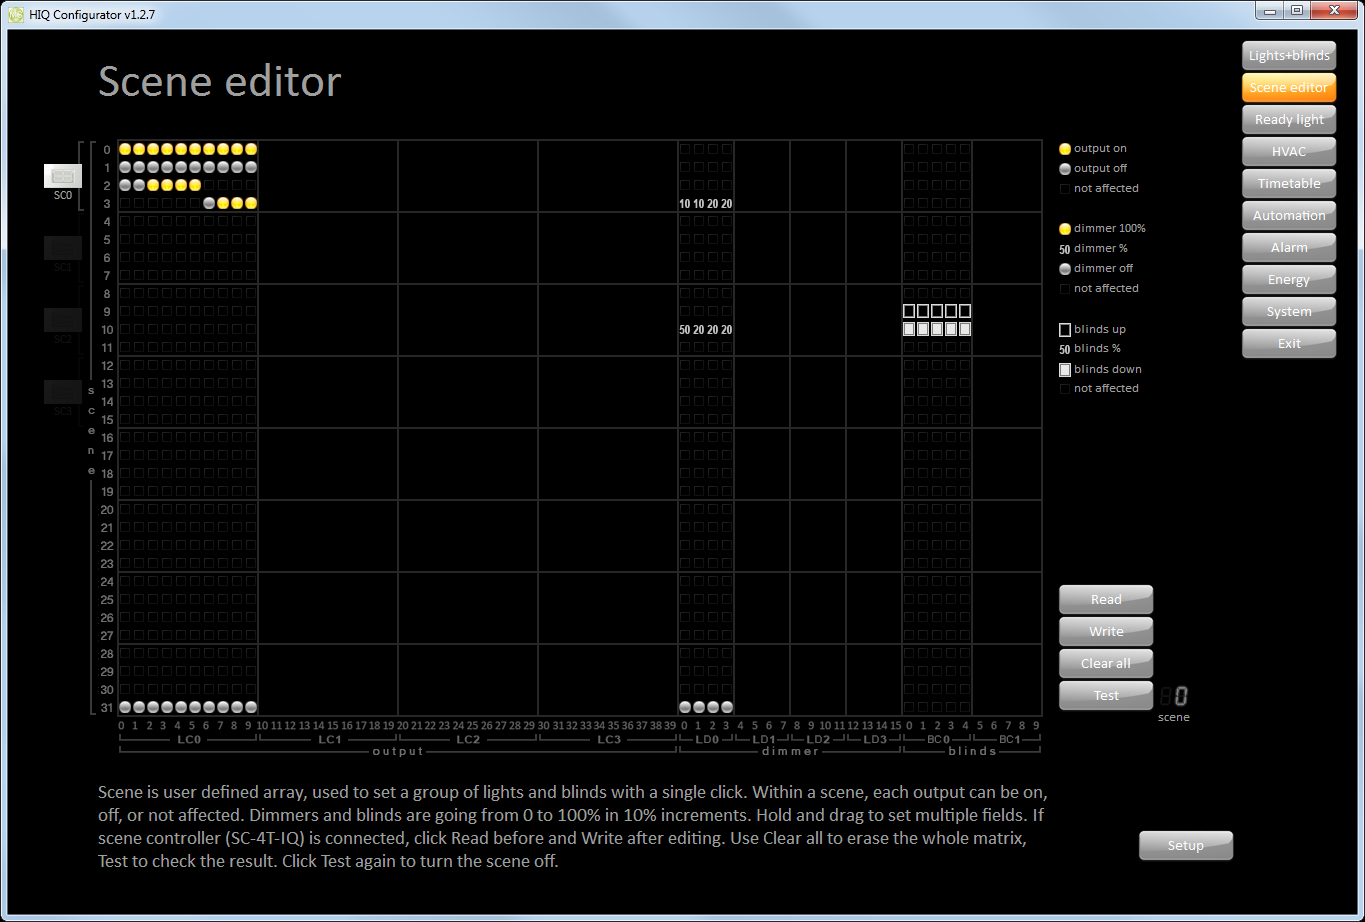Image resolution: width=1365 pixels, height=922 pixels.
Task: Select the SC0 scene controller icon
Action: tap(62, 176)
